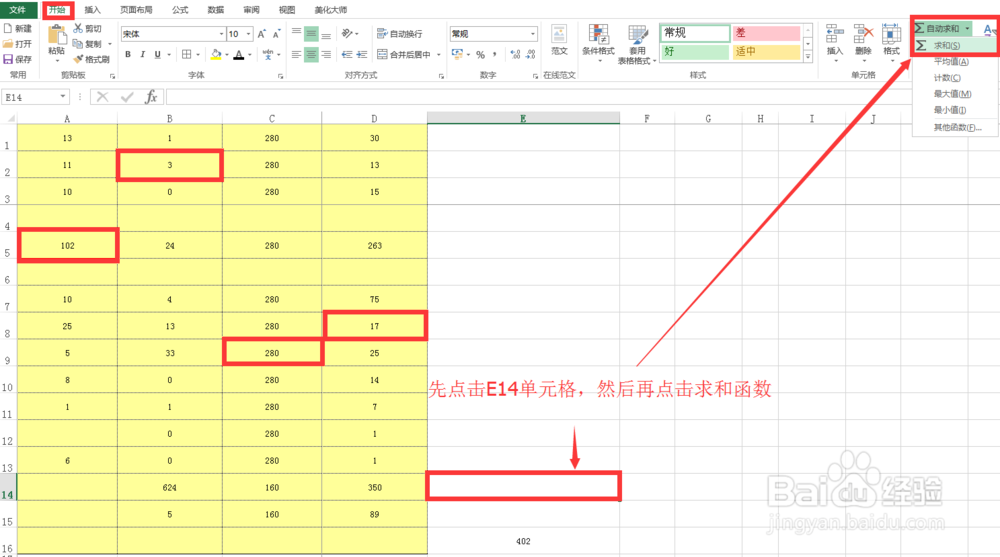The height and width of the screenshot is (557, 1000).
Task: Choose 平均值(A) from the menu
Action: tap(953, 62)
